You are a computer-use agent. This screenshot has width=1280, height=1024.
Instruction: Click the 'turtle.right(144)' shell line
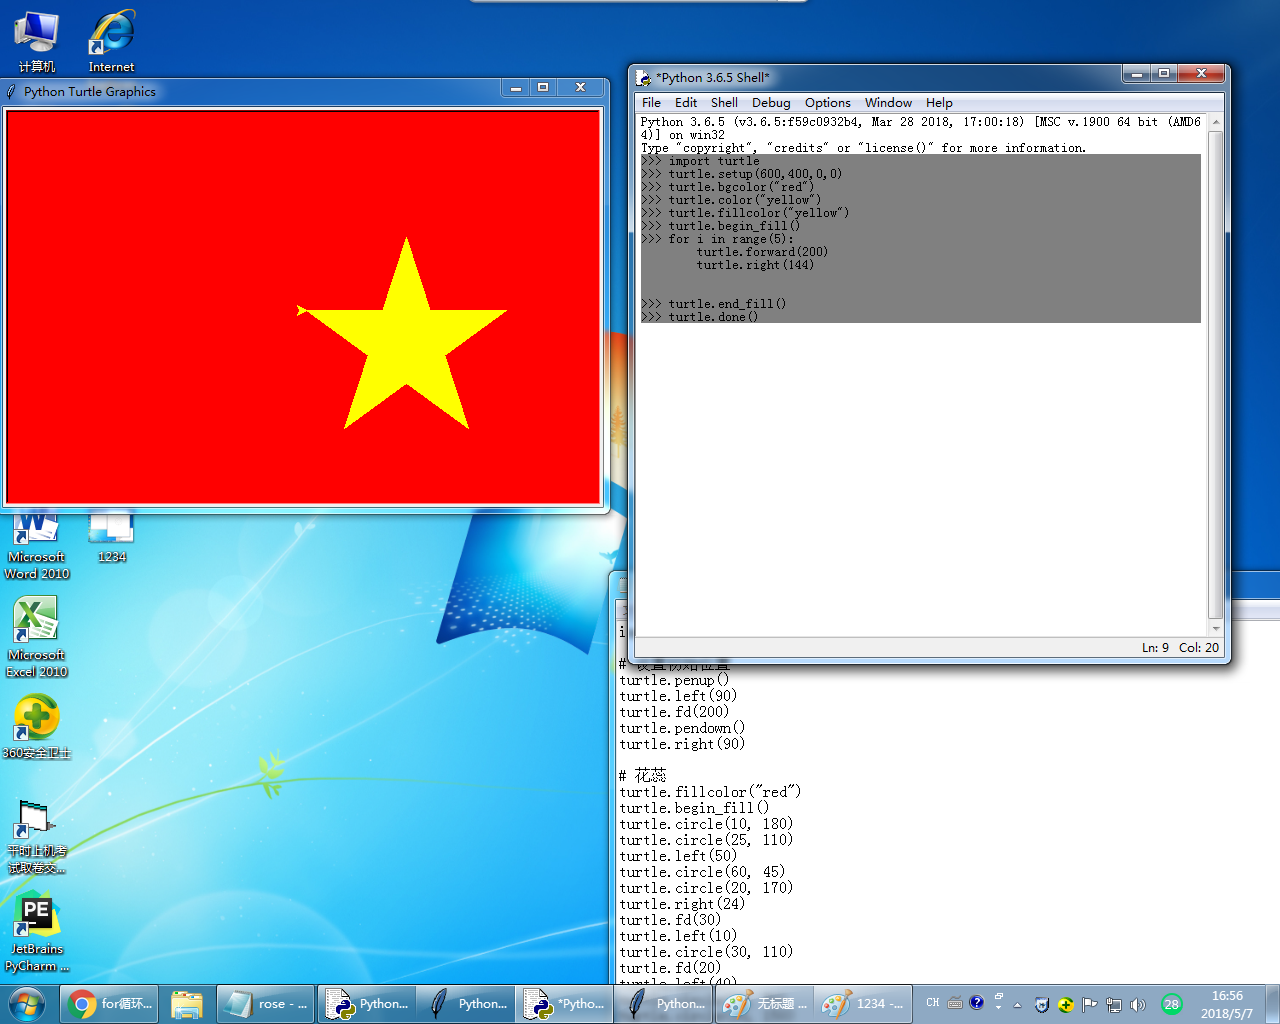(x=755, y=265)
